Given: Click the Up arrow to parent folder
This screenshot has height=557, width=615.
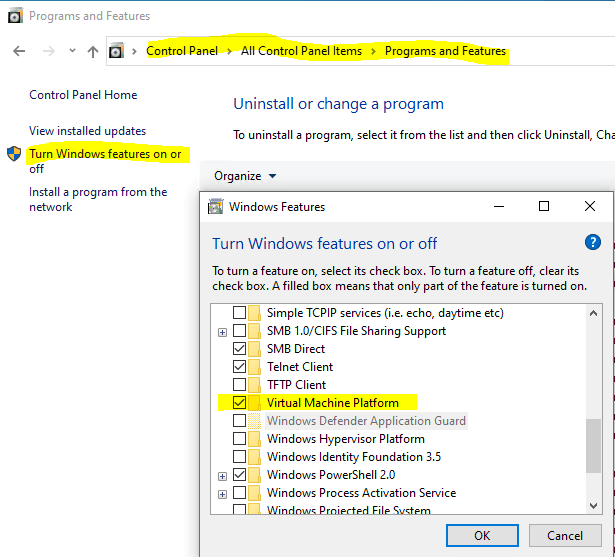Looking at the screenshot, I should coord(93,51).
